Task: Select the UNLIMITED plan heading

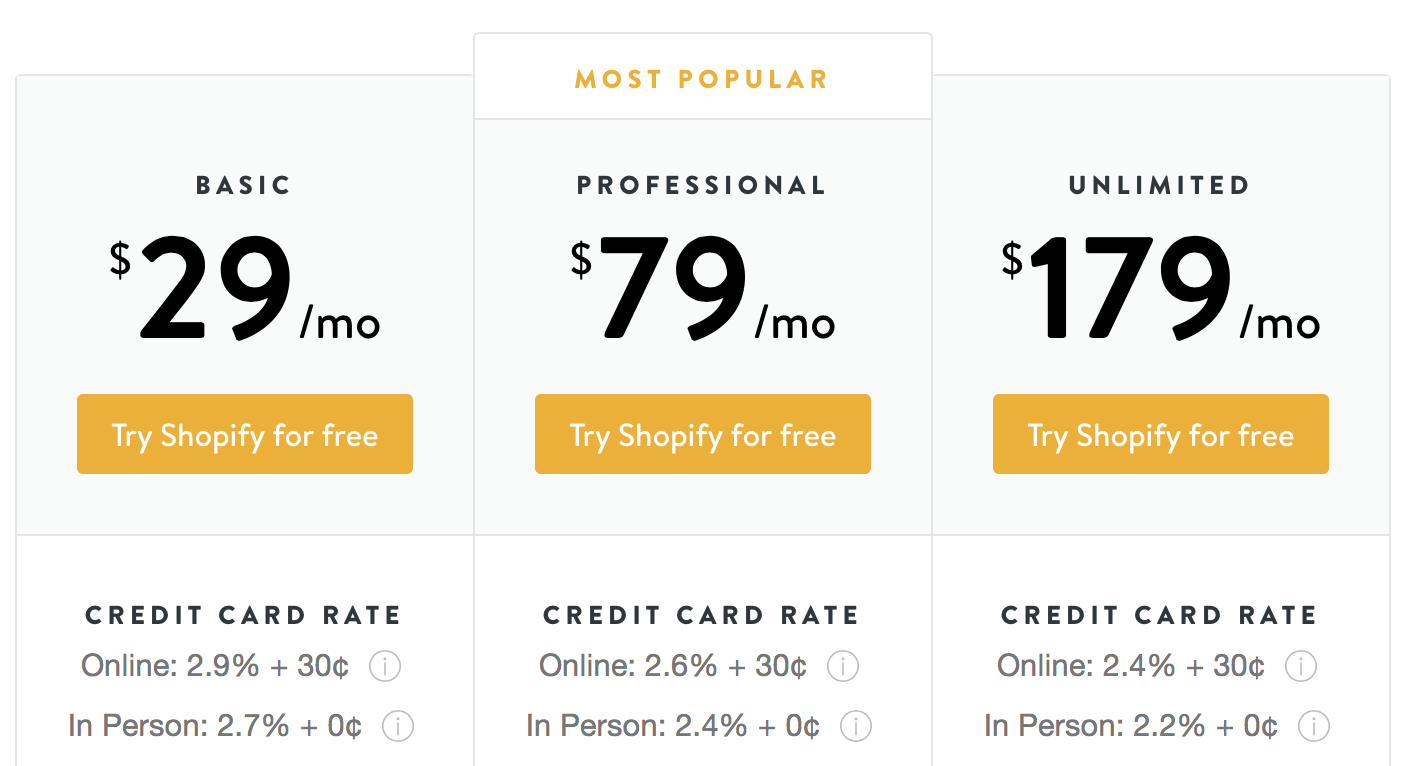Action: 1160,185
